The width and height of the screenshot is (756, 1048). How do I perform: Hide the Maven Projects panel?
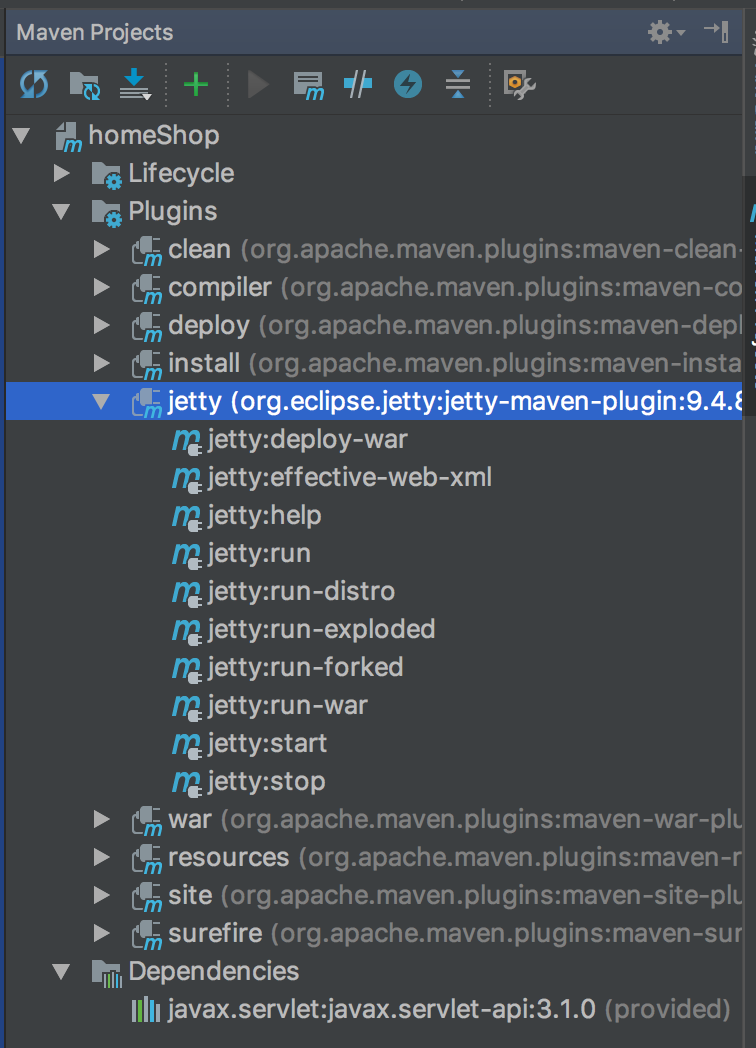(716, 31)
